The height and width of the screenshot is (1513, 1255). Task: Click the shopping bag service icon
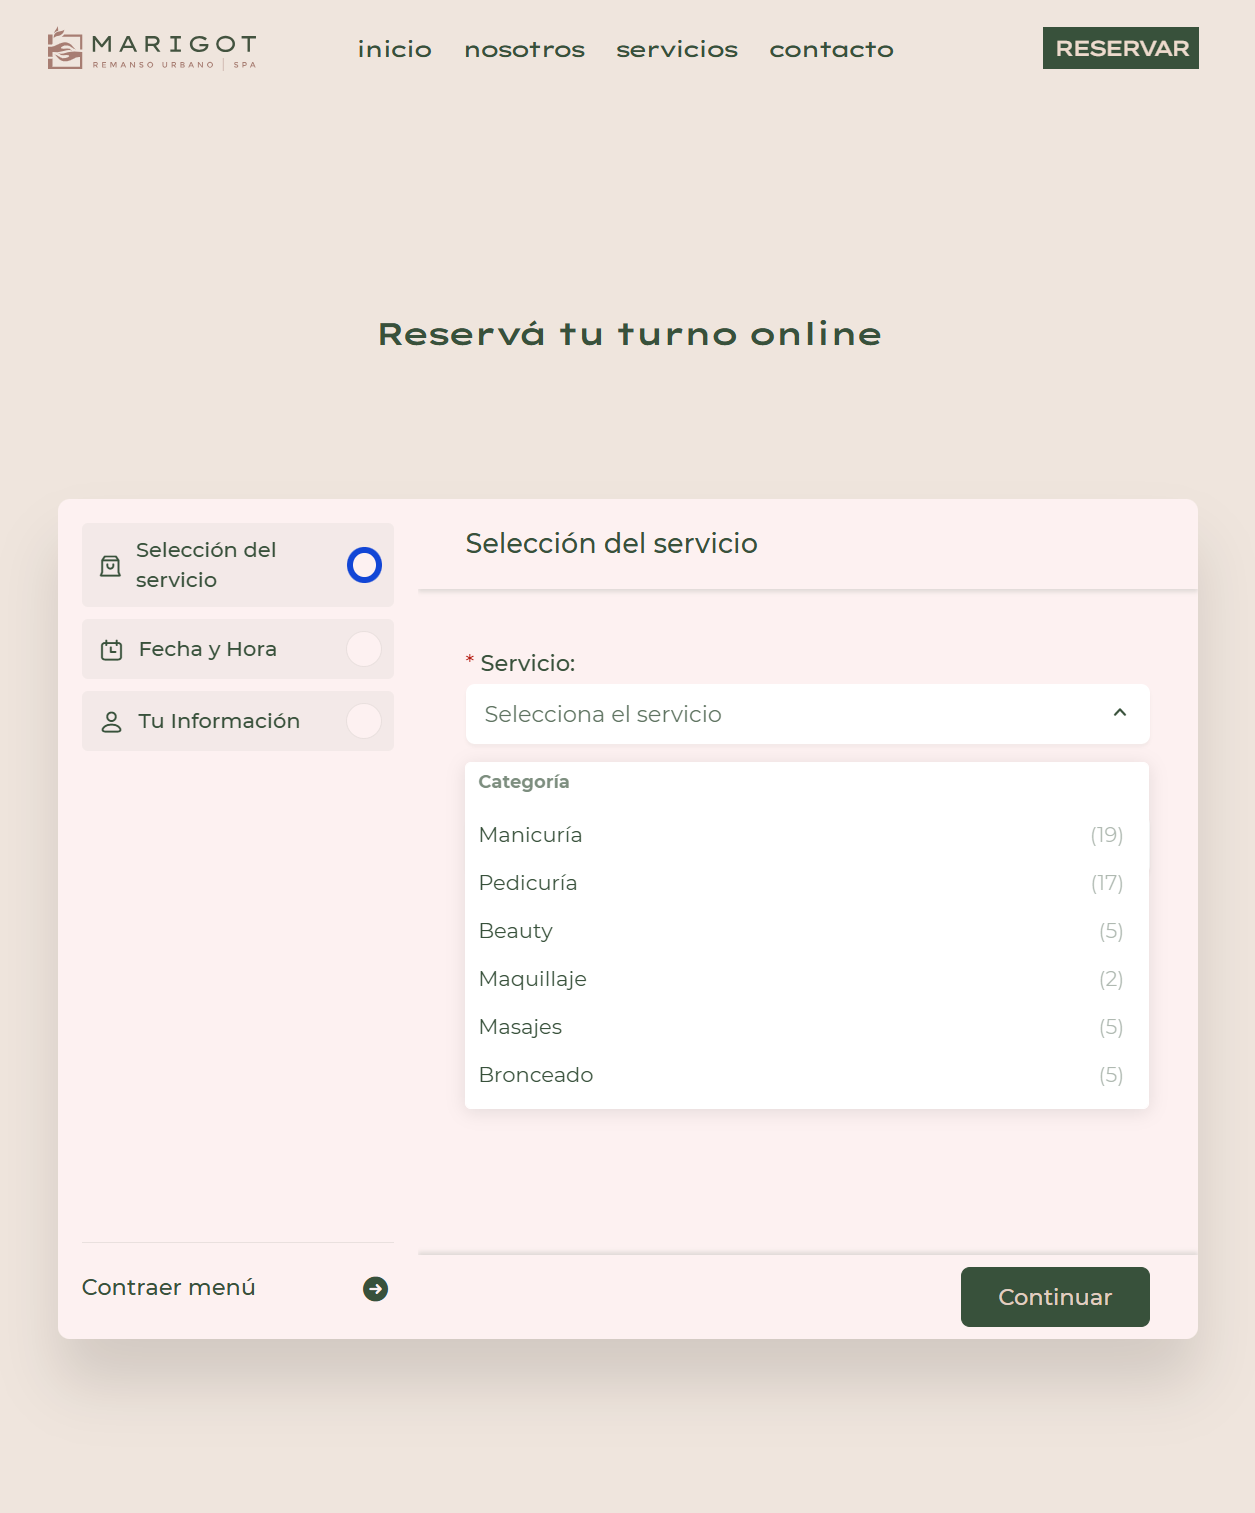[110, 566]
